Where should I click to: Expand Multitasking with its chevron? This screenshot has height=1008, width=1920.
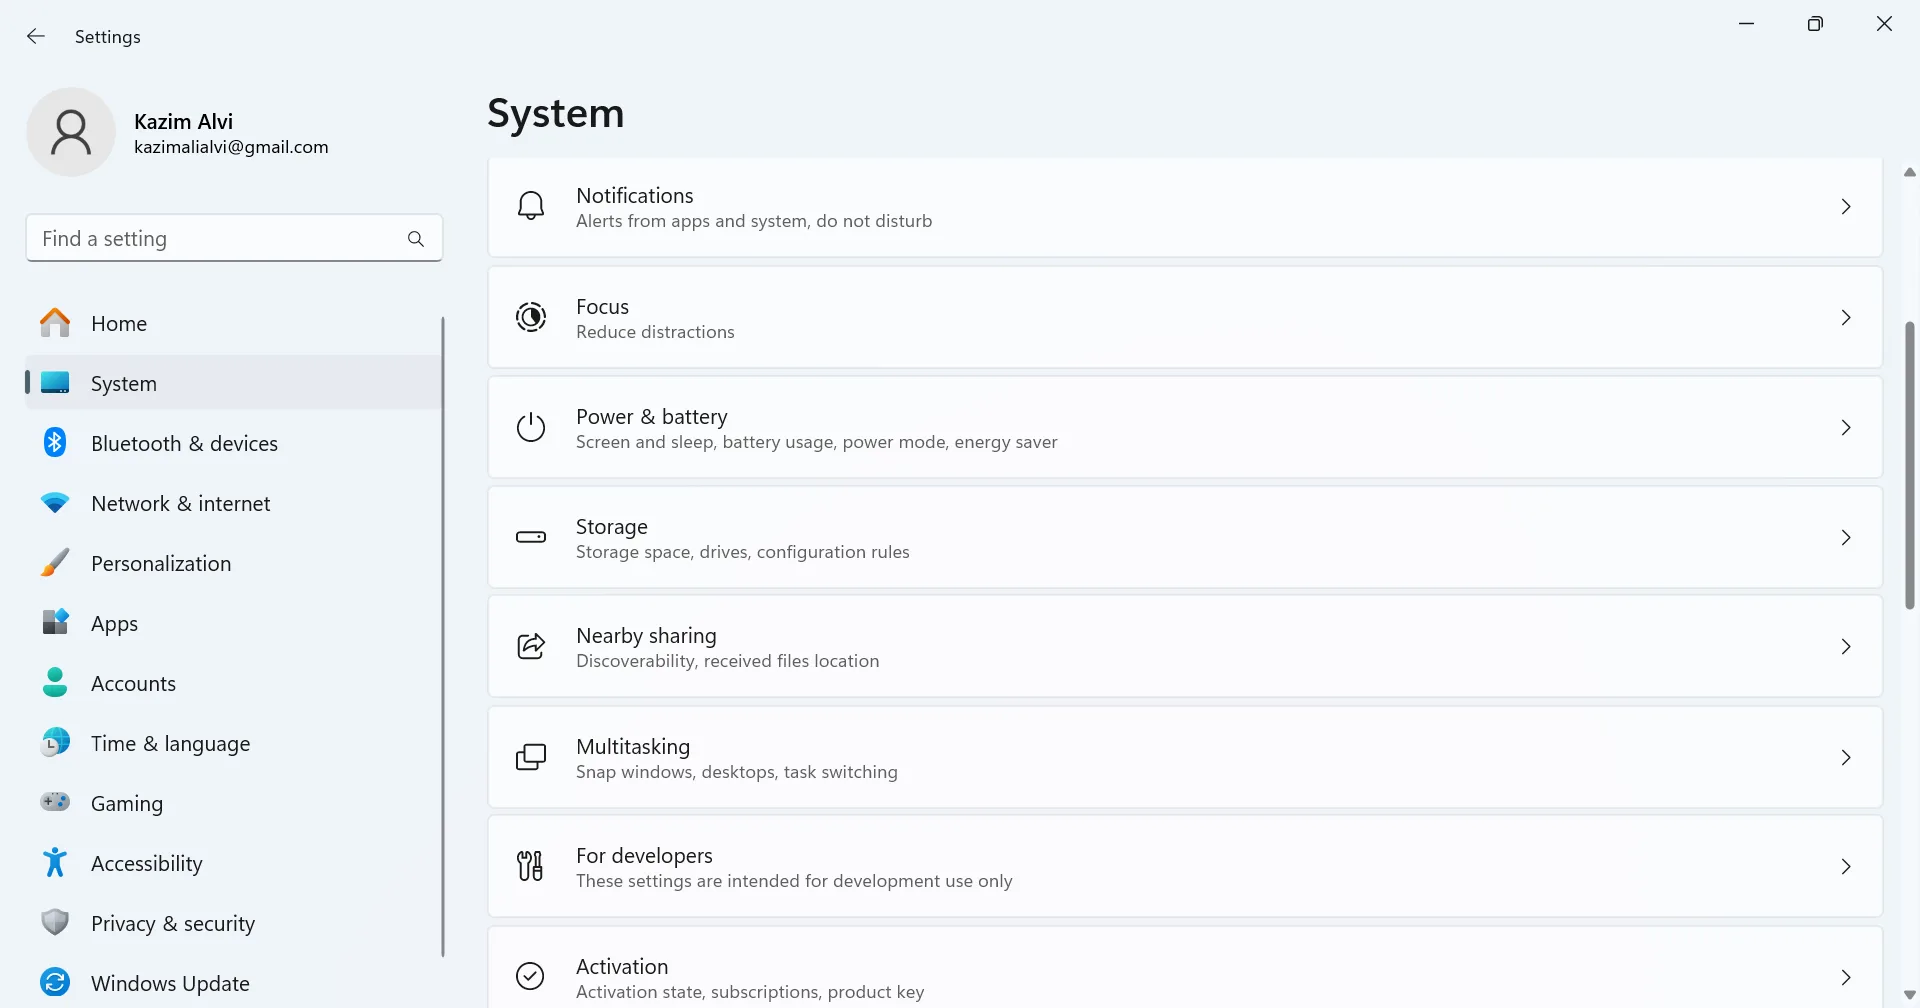pyautogui.click(x=1846, y=758)
